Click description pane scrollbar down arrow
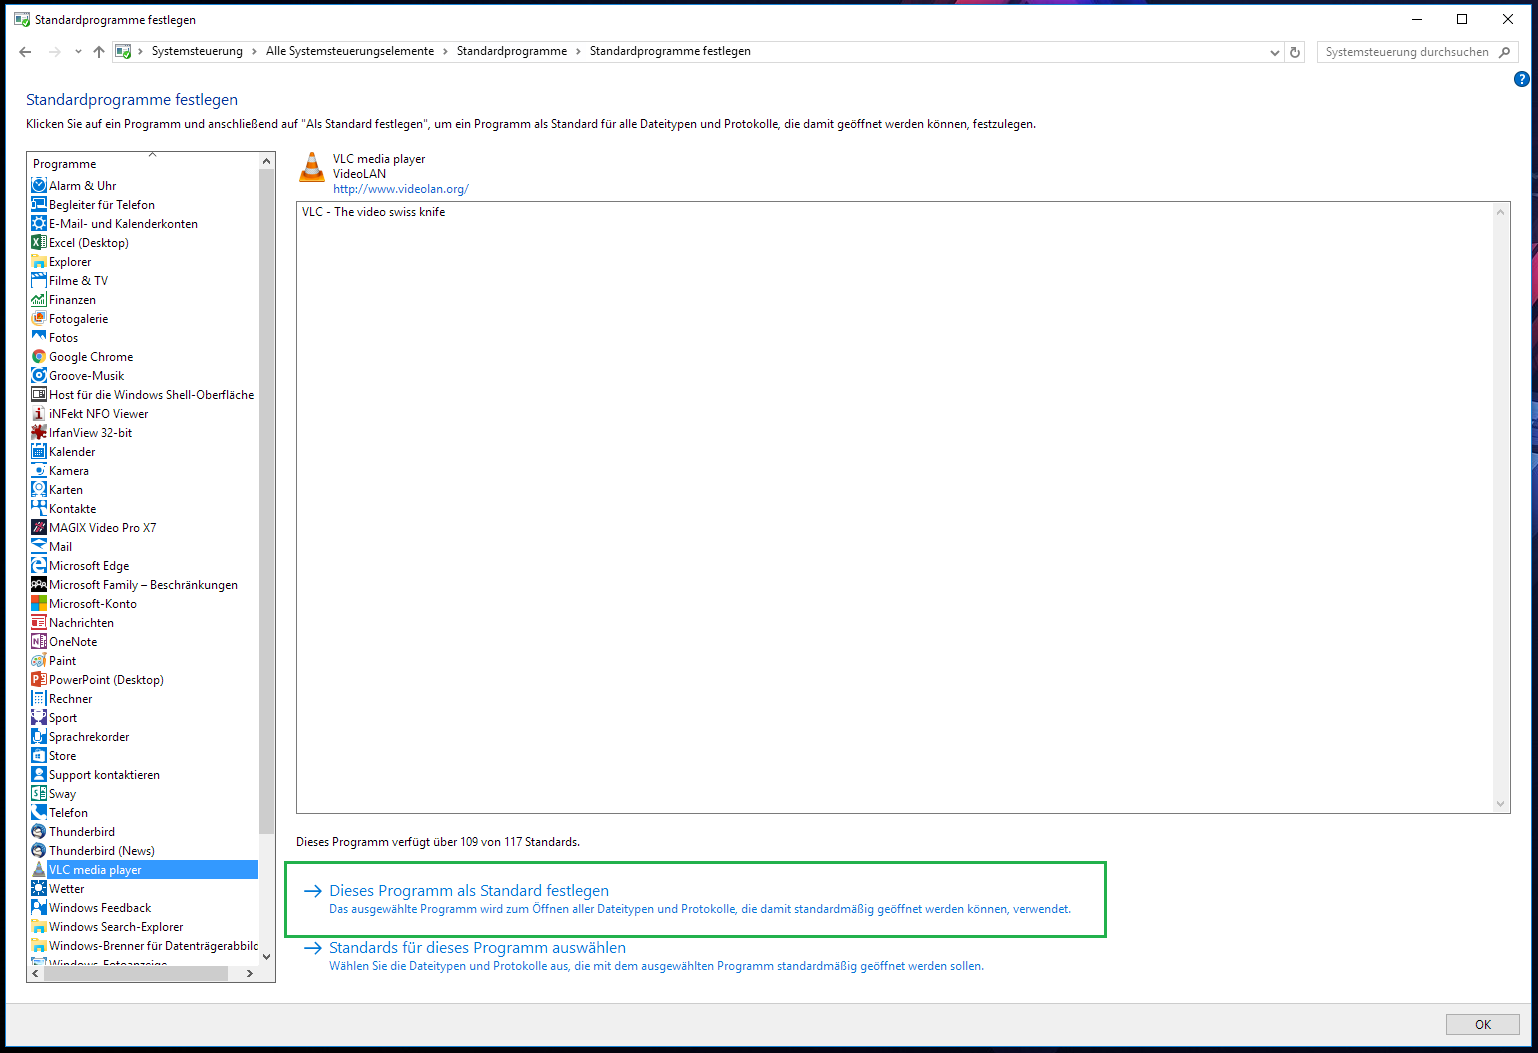This screenshot has width=1538, height=1053. click(x=1500, y=804)
